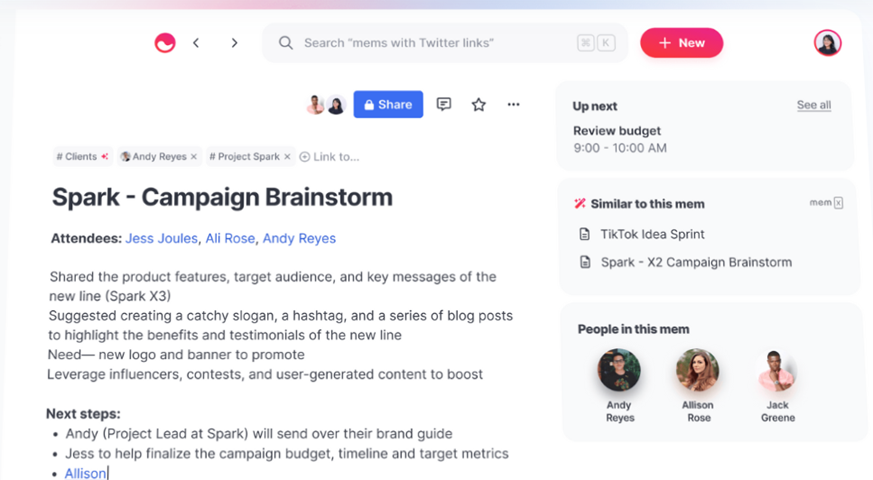
Task: Open the Share dialog
Action: pos(388,104)
